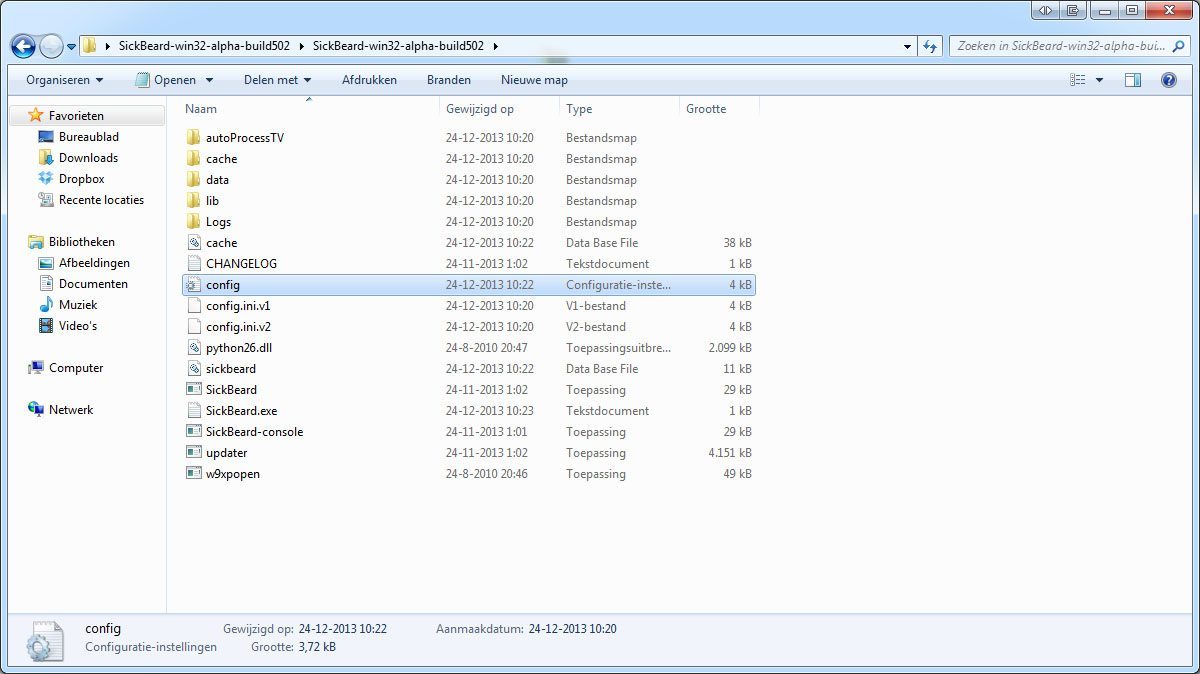Select Favorieten in the navigation pane
Screen dimensions: 1200x674
tap(76, 116)
